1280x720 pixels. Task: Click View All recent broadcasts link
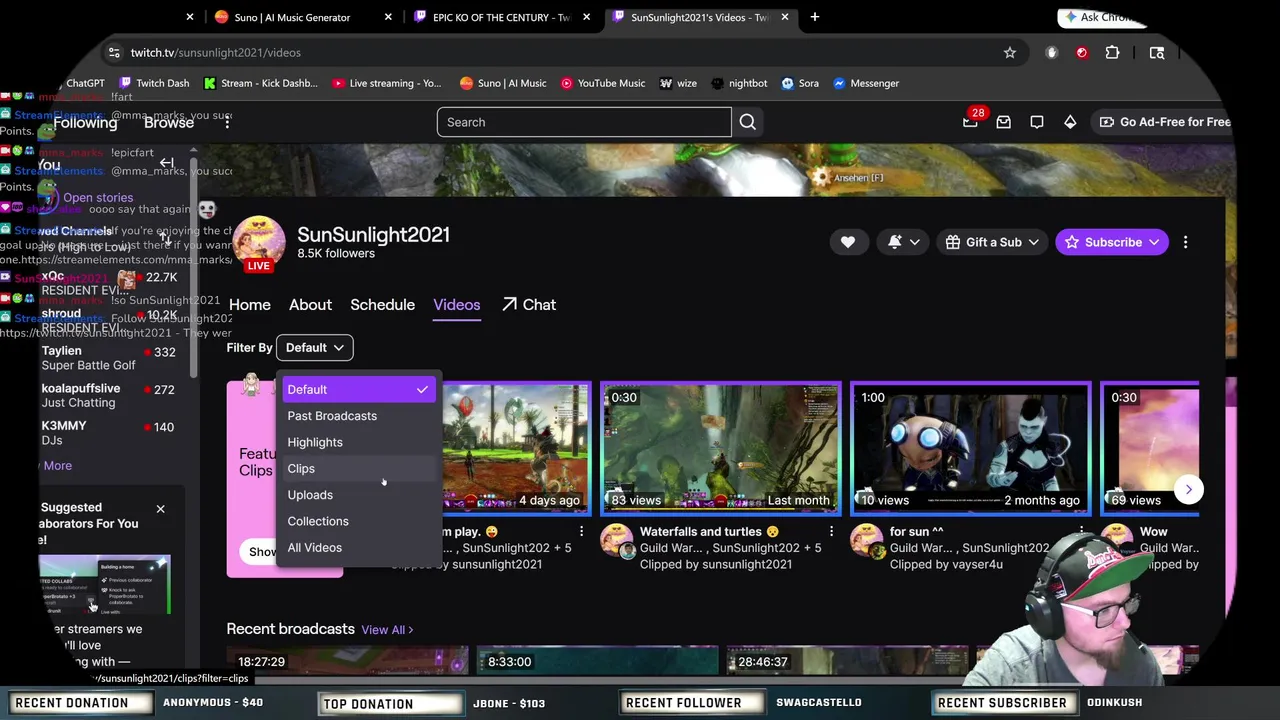pos(387,630)
